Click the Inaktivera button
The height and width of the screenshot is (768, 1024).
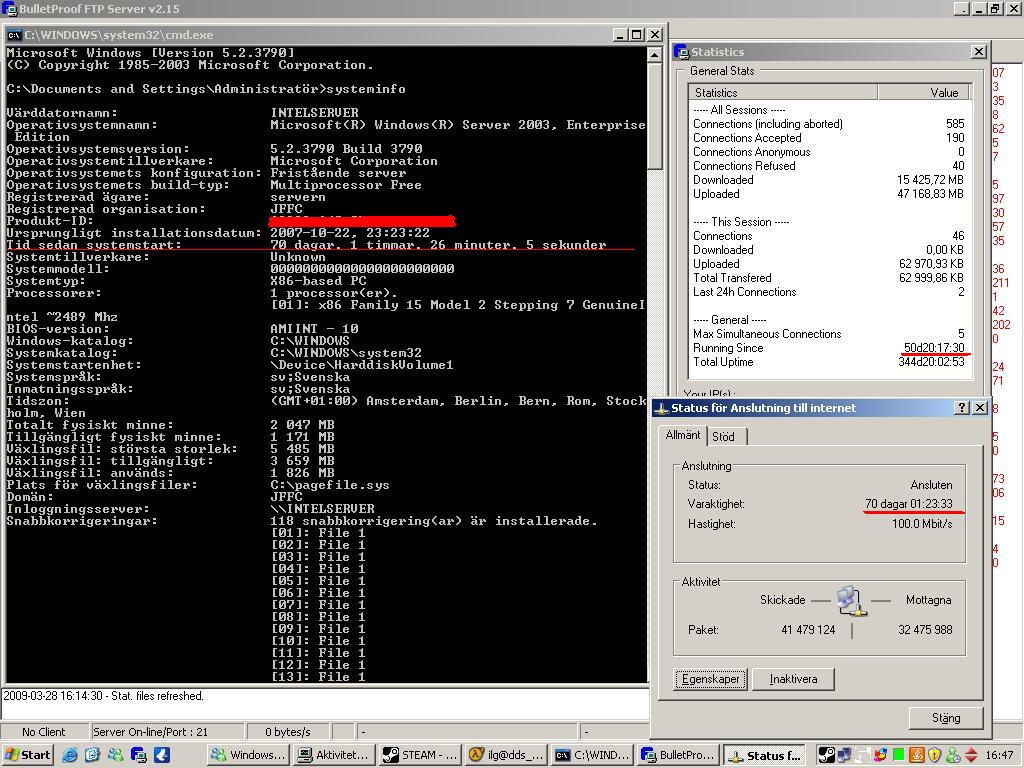(793, 679)
